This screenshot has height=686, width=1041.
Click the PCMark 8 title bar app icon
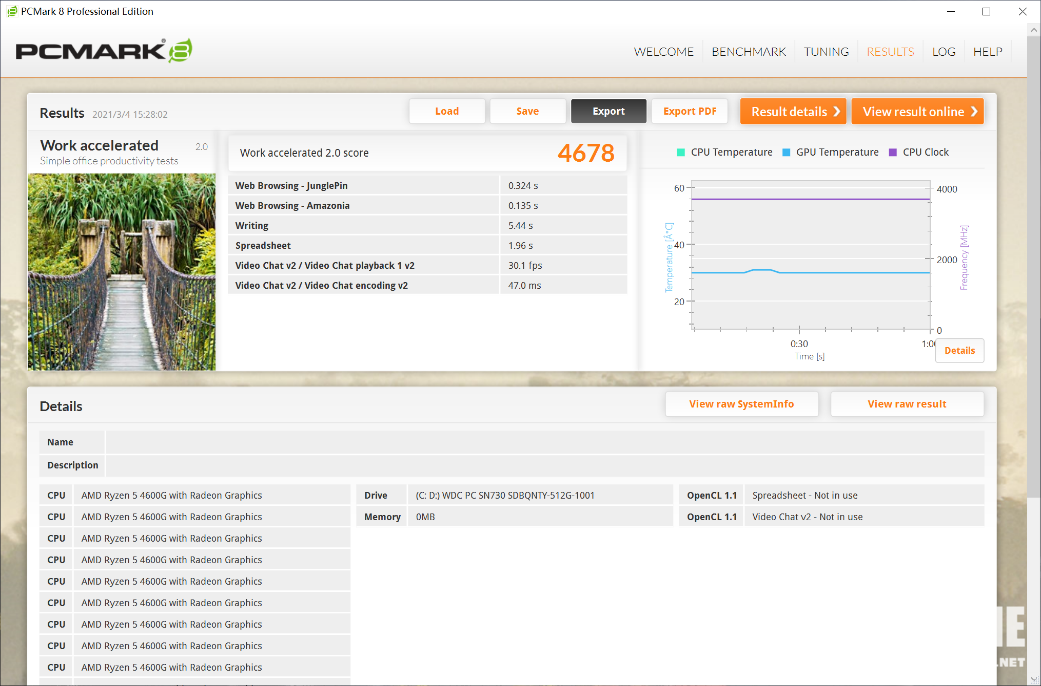(12, 11)
